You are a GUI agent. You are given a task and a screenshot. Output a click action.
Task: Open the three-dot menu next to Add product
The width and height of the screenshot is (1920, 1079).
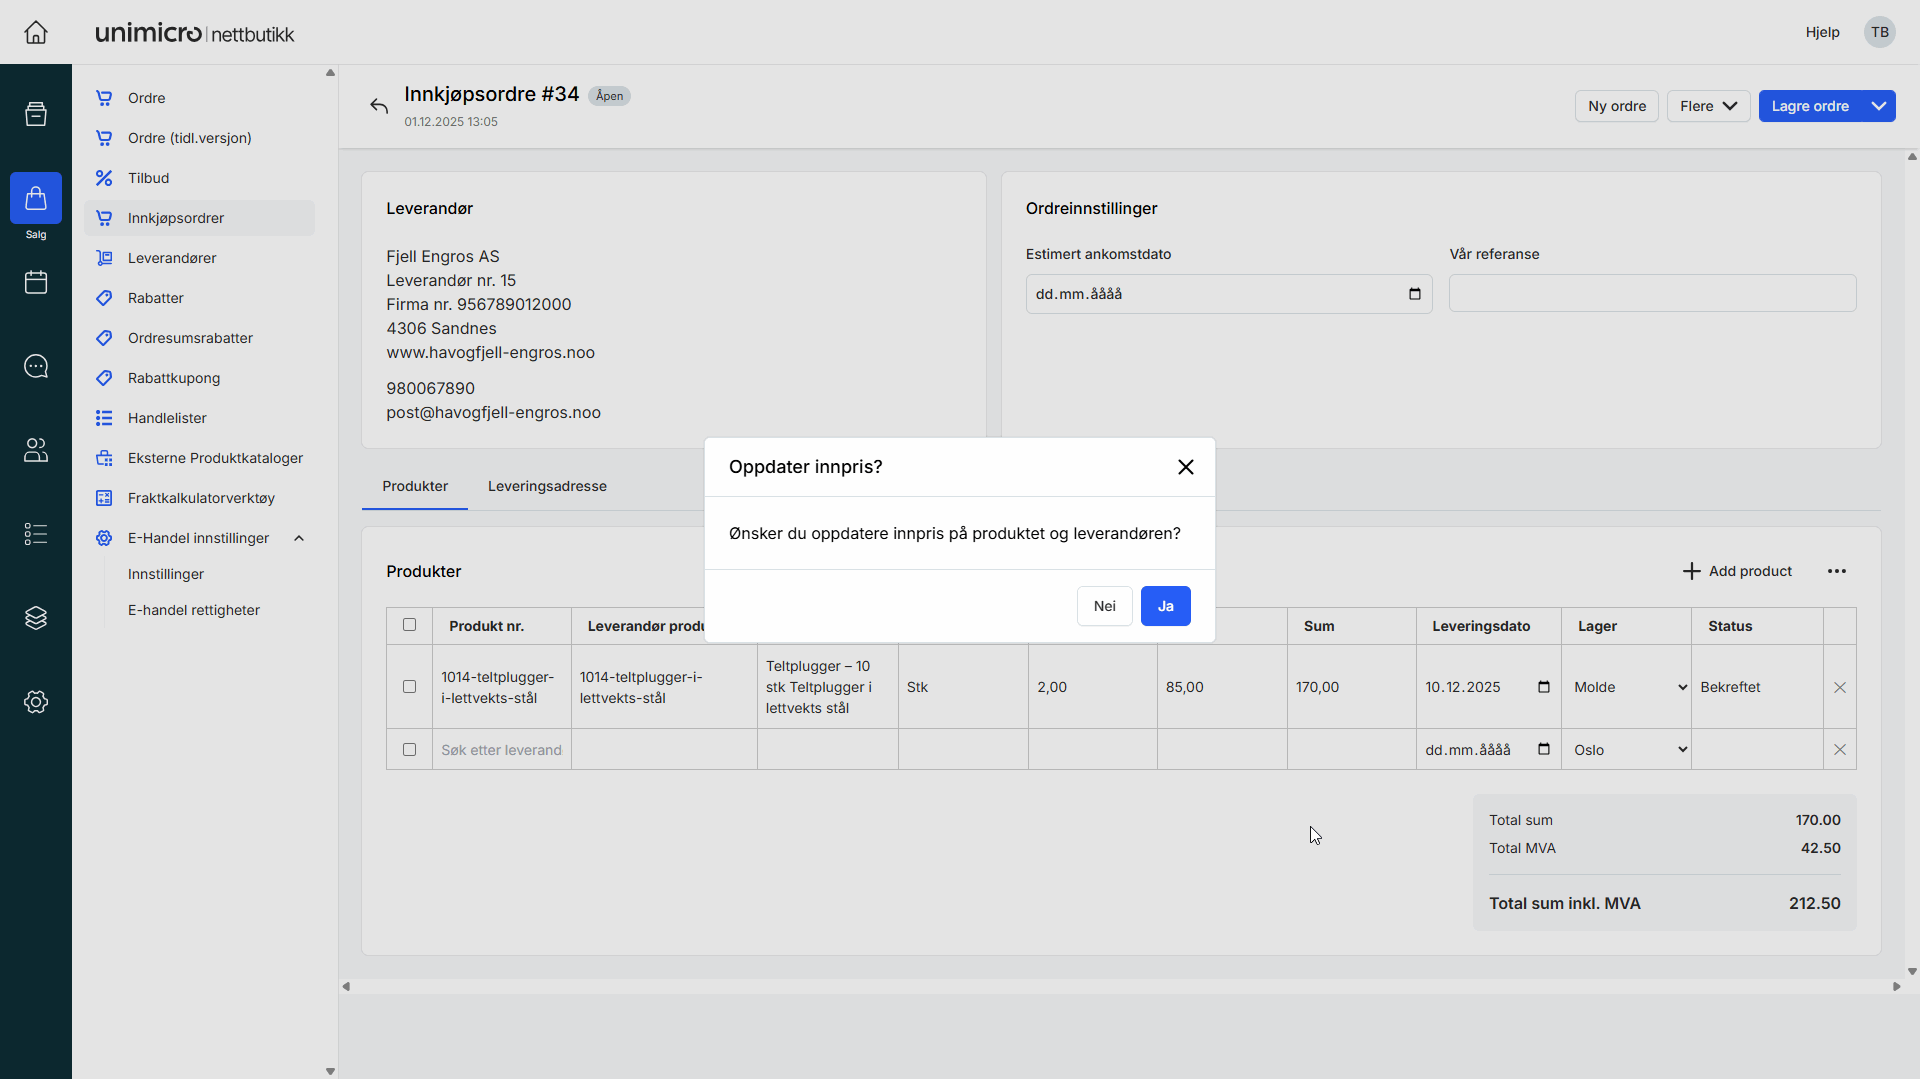click(1837, 571)
